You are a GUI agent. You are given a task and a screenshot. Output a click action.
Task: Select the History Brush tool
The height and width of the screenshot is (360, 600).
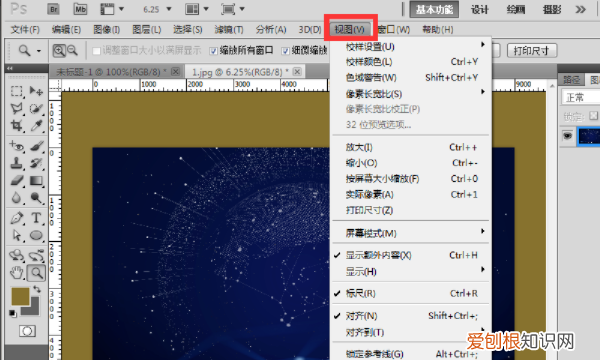click(36, 163)
